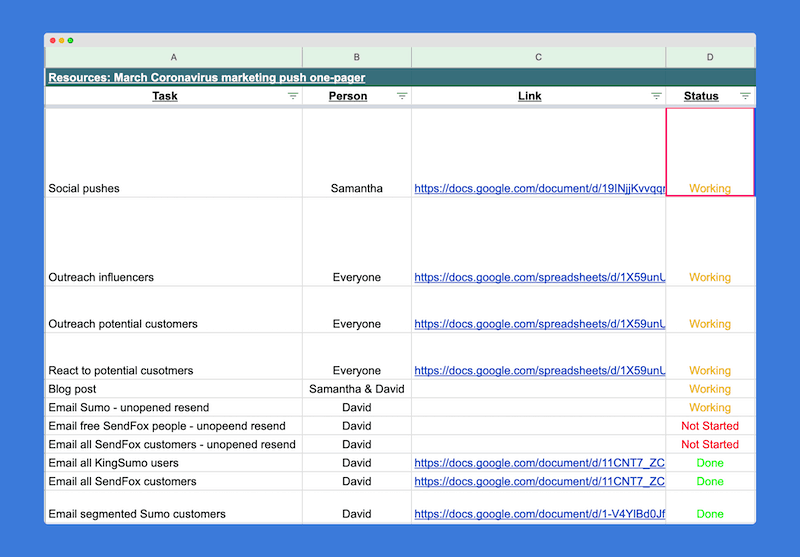Image resolution: width=800 pixels, height=557 pixels.
Task: Open the Task column filter icon
Action: (x=292, y=96)
